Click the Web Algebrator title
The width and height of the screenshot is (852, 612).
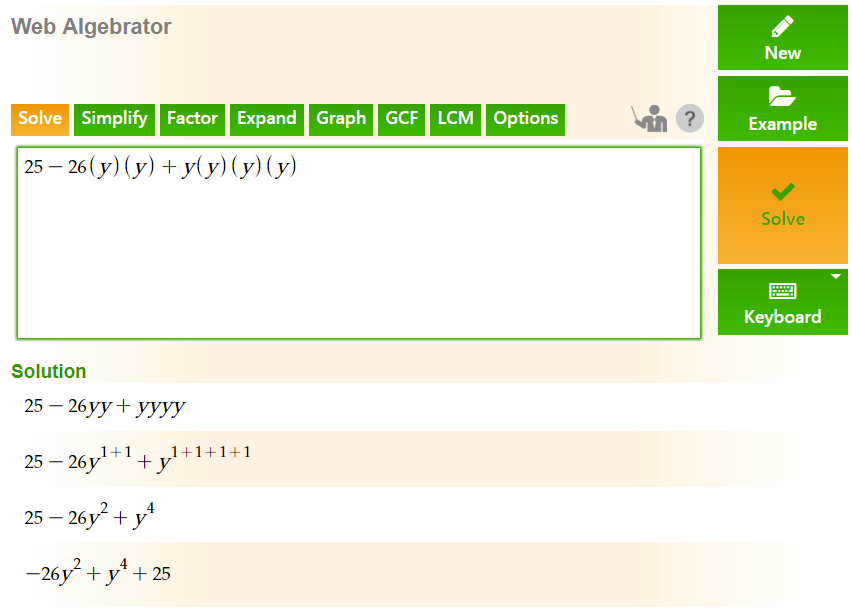[91, 27]
